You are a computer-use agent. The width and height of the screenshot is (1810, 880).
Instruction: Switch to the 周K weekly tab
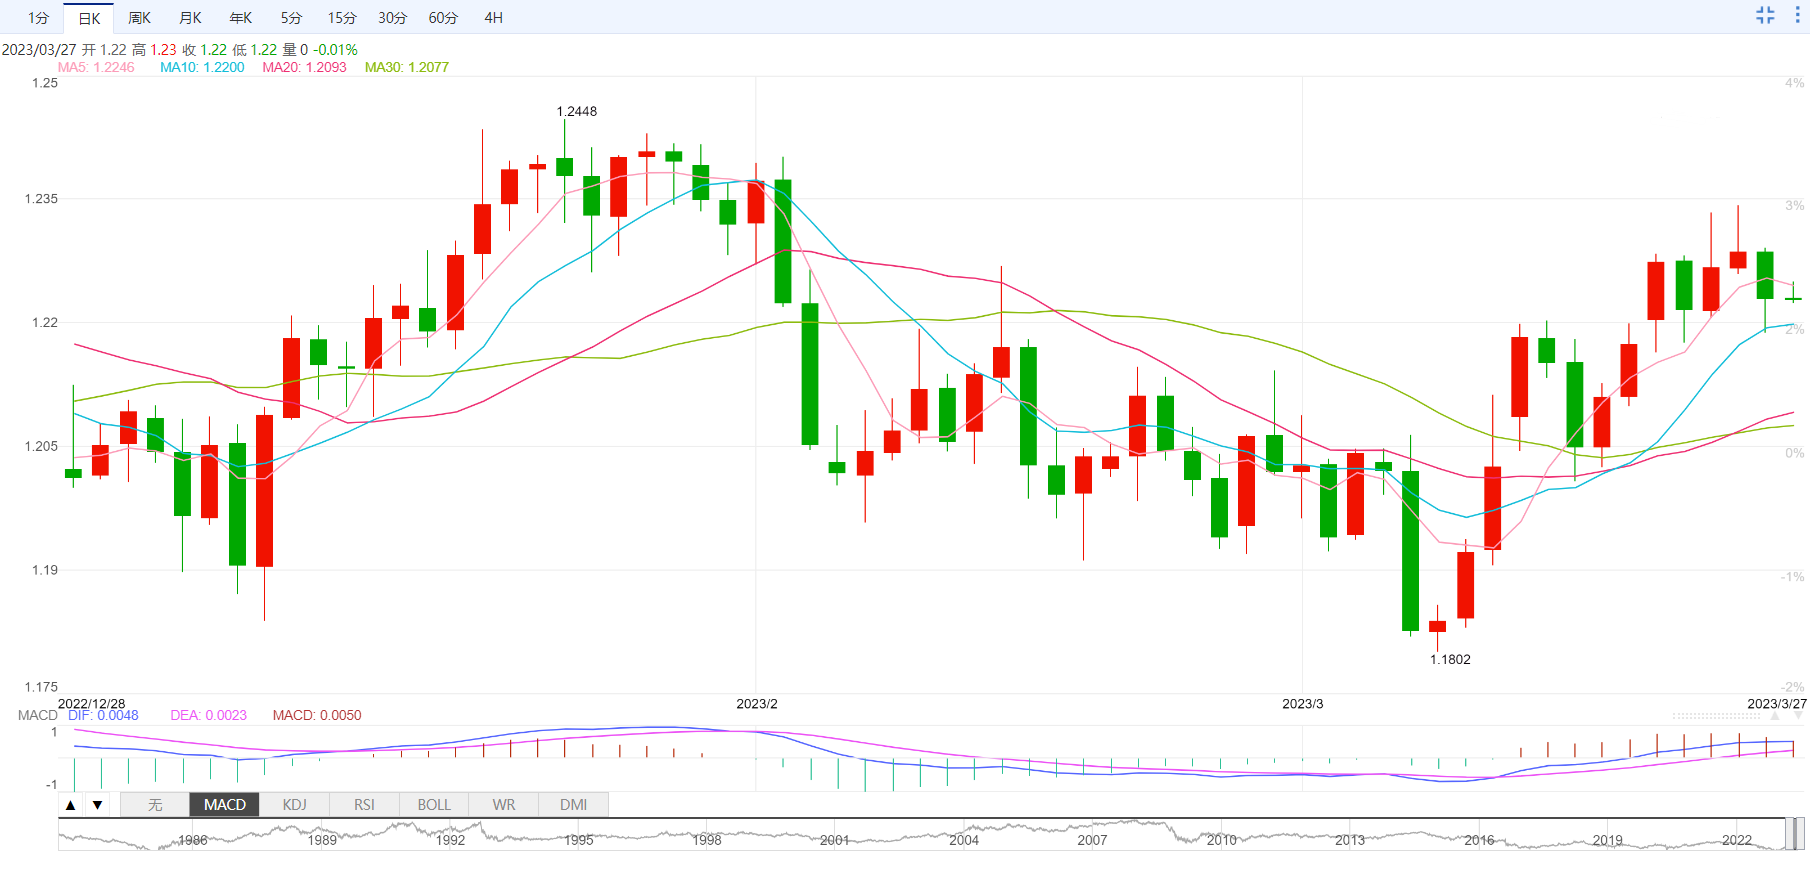(140, 18)
